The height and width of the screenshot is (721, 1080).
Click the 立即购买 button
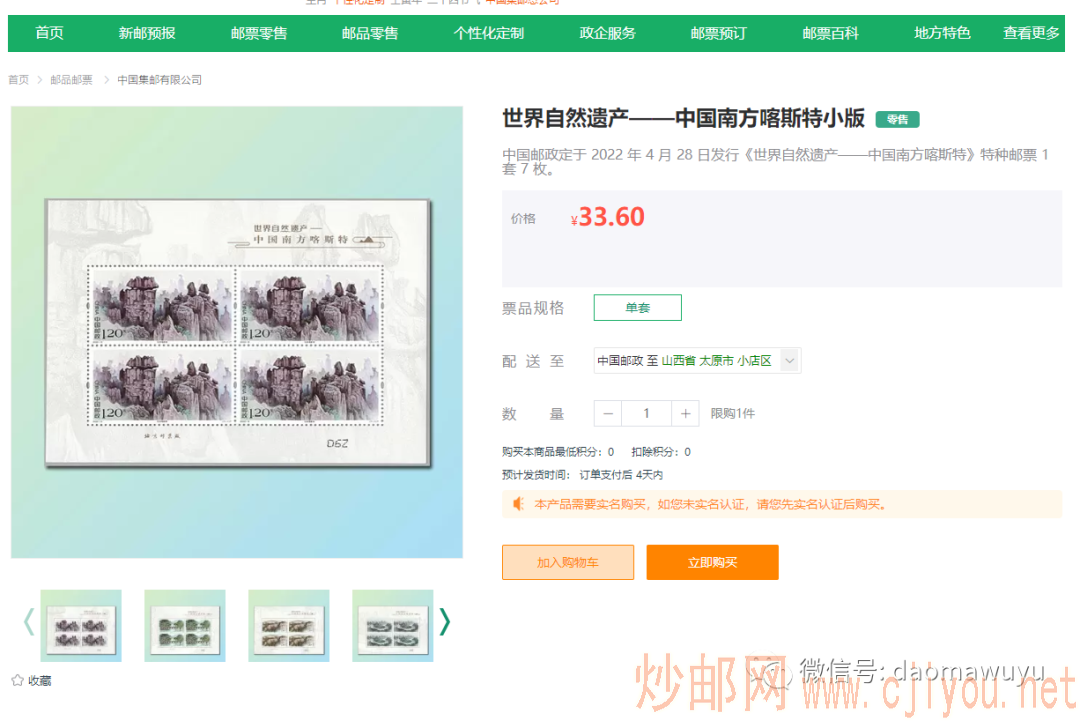(x=712, y=563)
